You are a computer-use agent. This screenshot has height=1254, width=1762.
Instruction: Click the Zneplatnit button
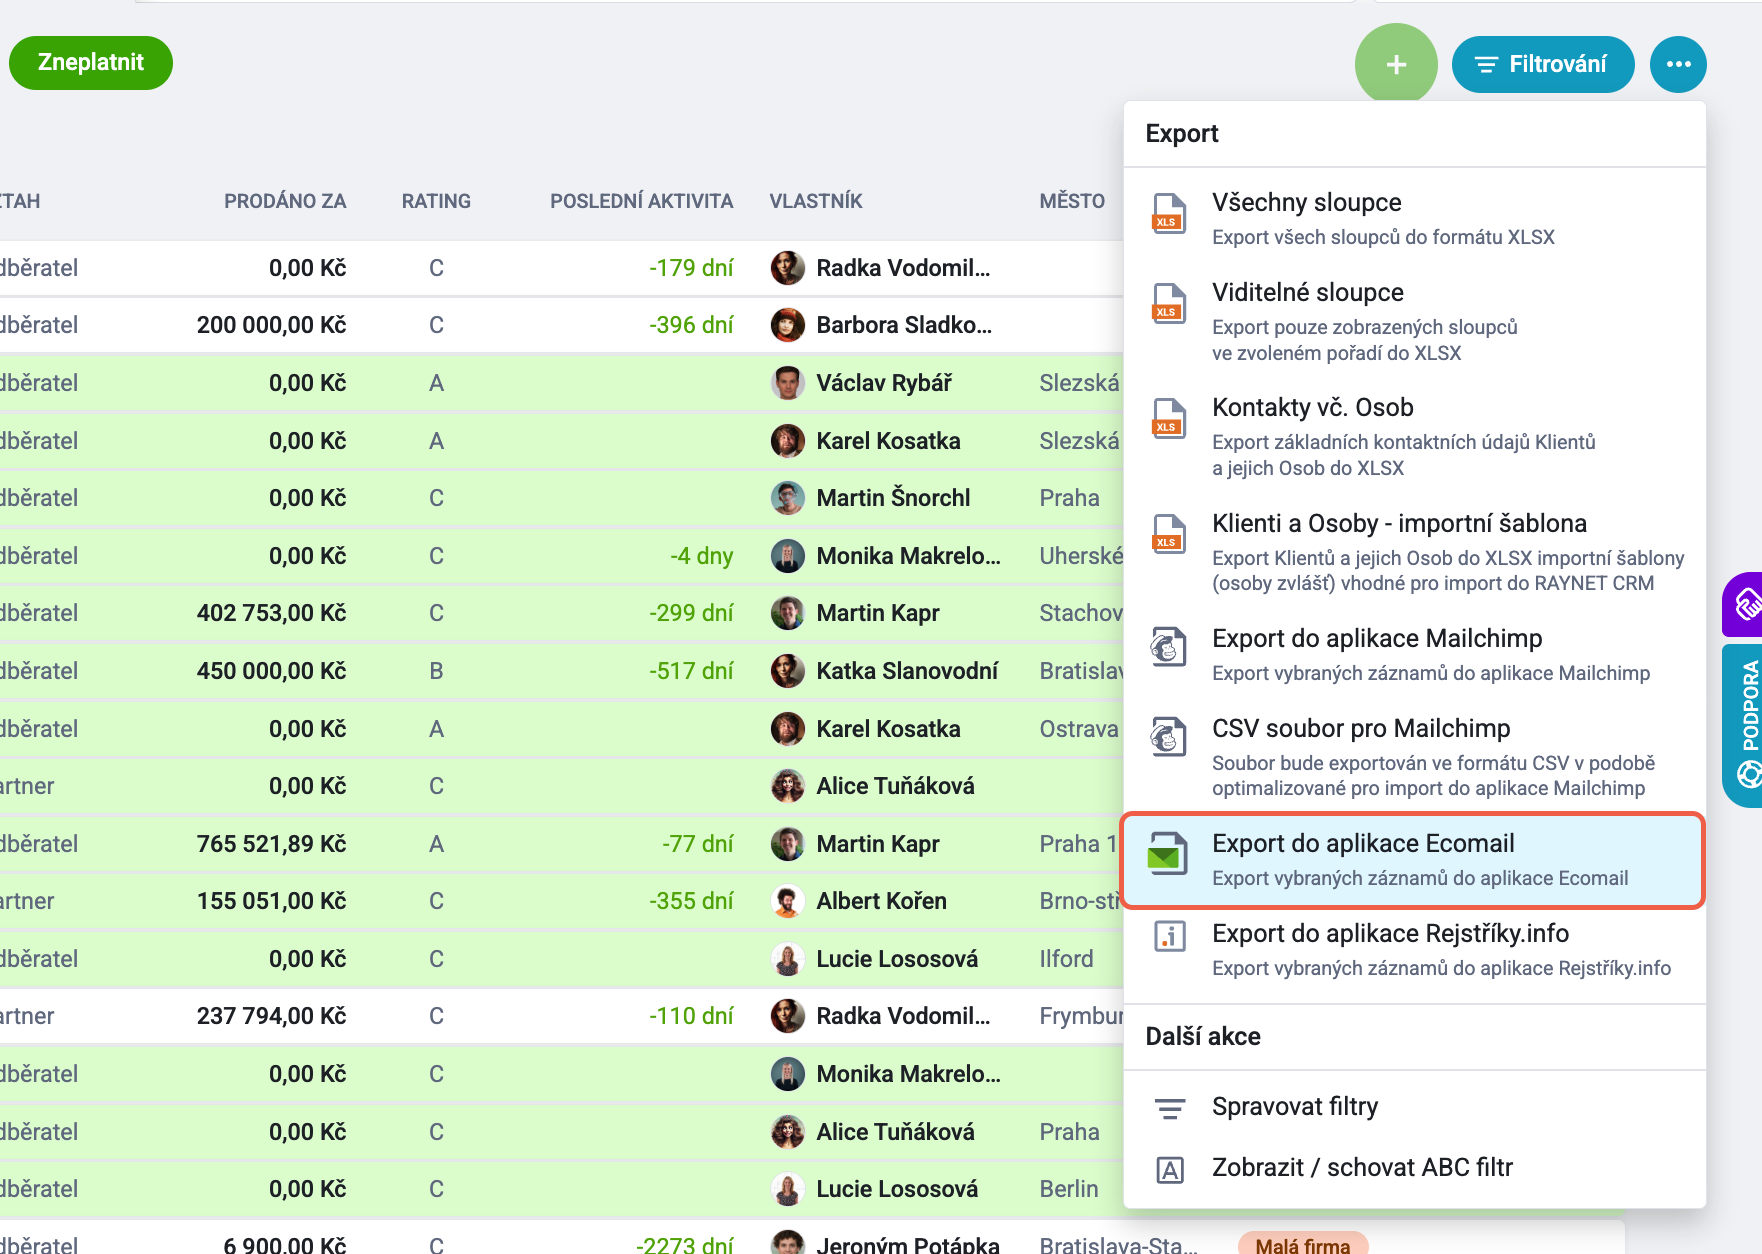[x=91, y=63]
